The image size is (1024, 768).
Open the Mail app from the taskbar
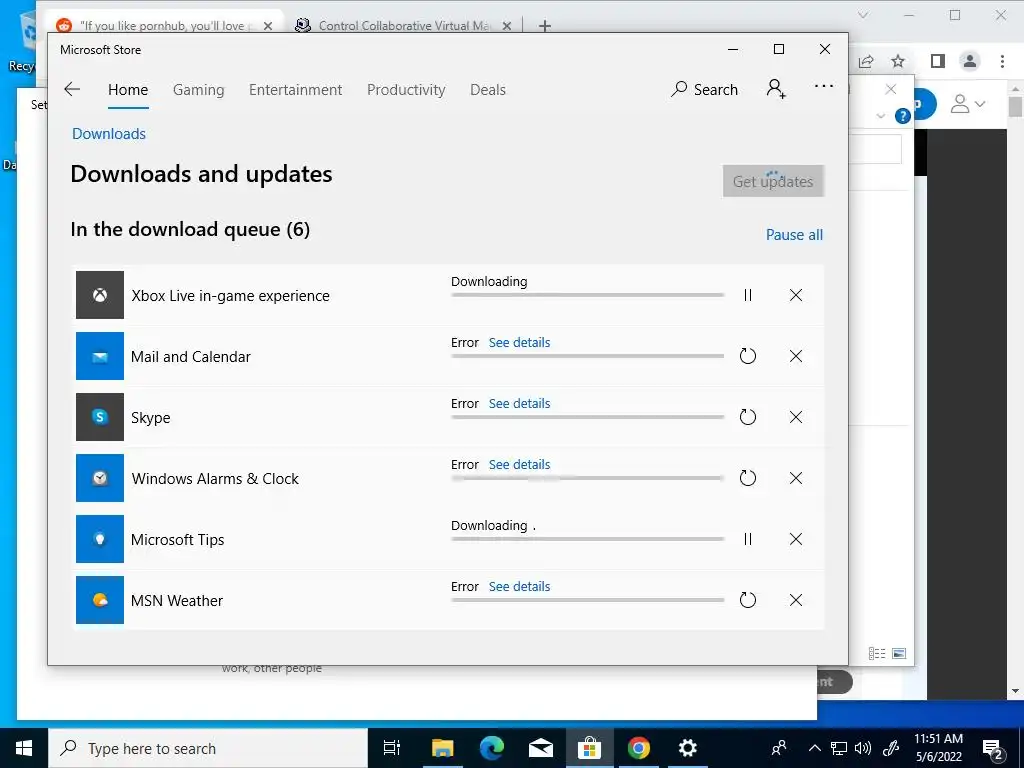click(540, 748)
